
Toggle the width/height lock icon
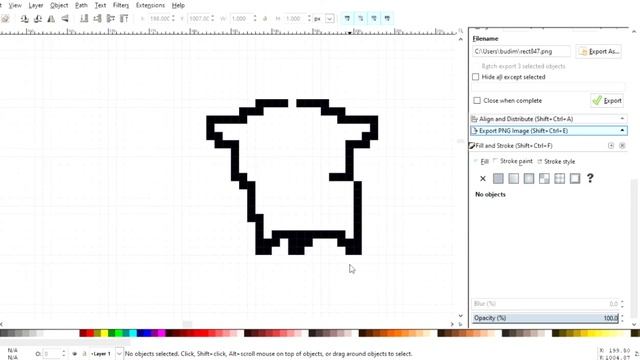pos(265,19)
